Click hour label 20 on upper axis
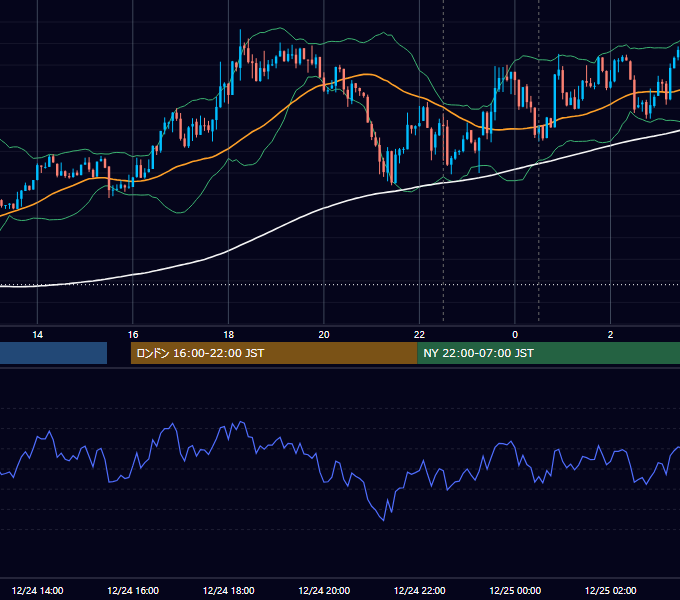Image resolution: width=680 pixels, height=600 pixels. click(x=324, y=334)
